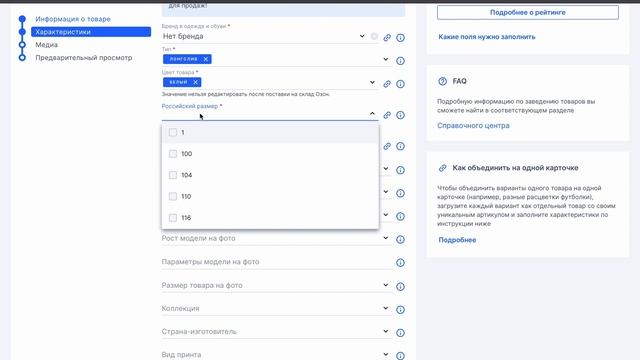Click the gray circle icon beside Нет бренда
Screen dimensions: 640x360
tap(374, 37)
